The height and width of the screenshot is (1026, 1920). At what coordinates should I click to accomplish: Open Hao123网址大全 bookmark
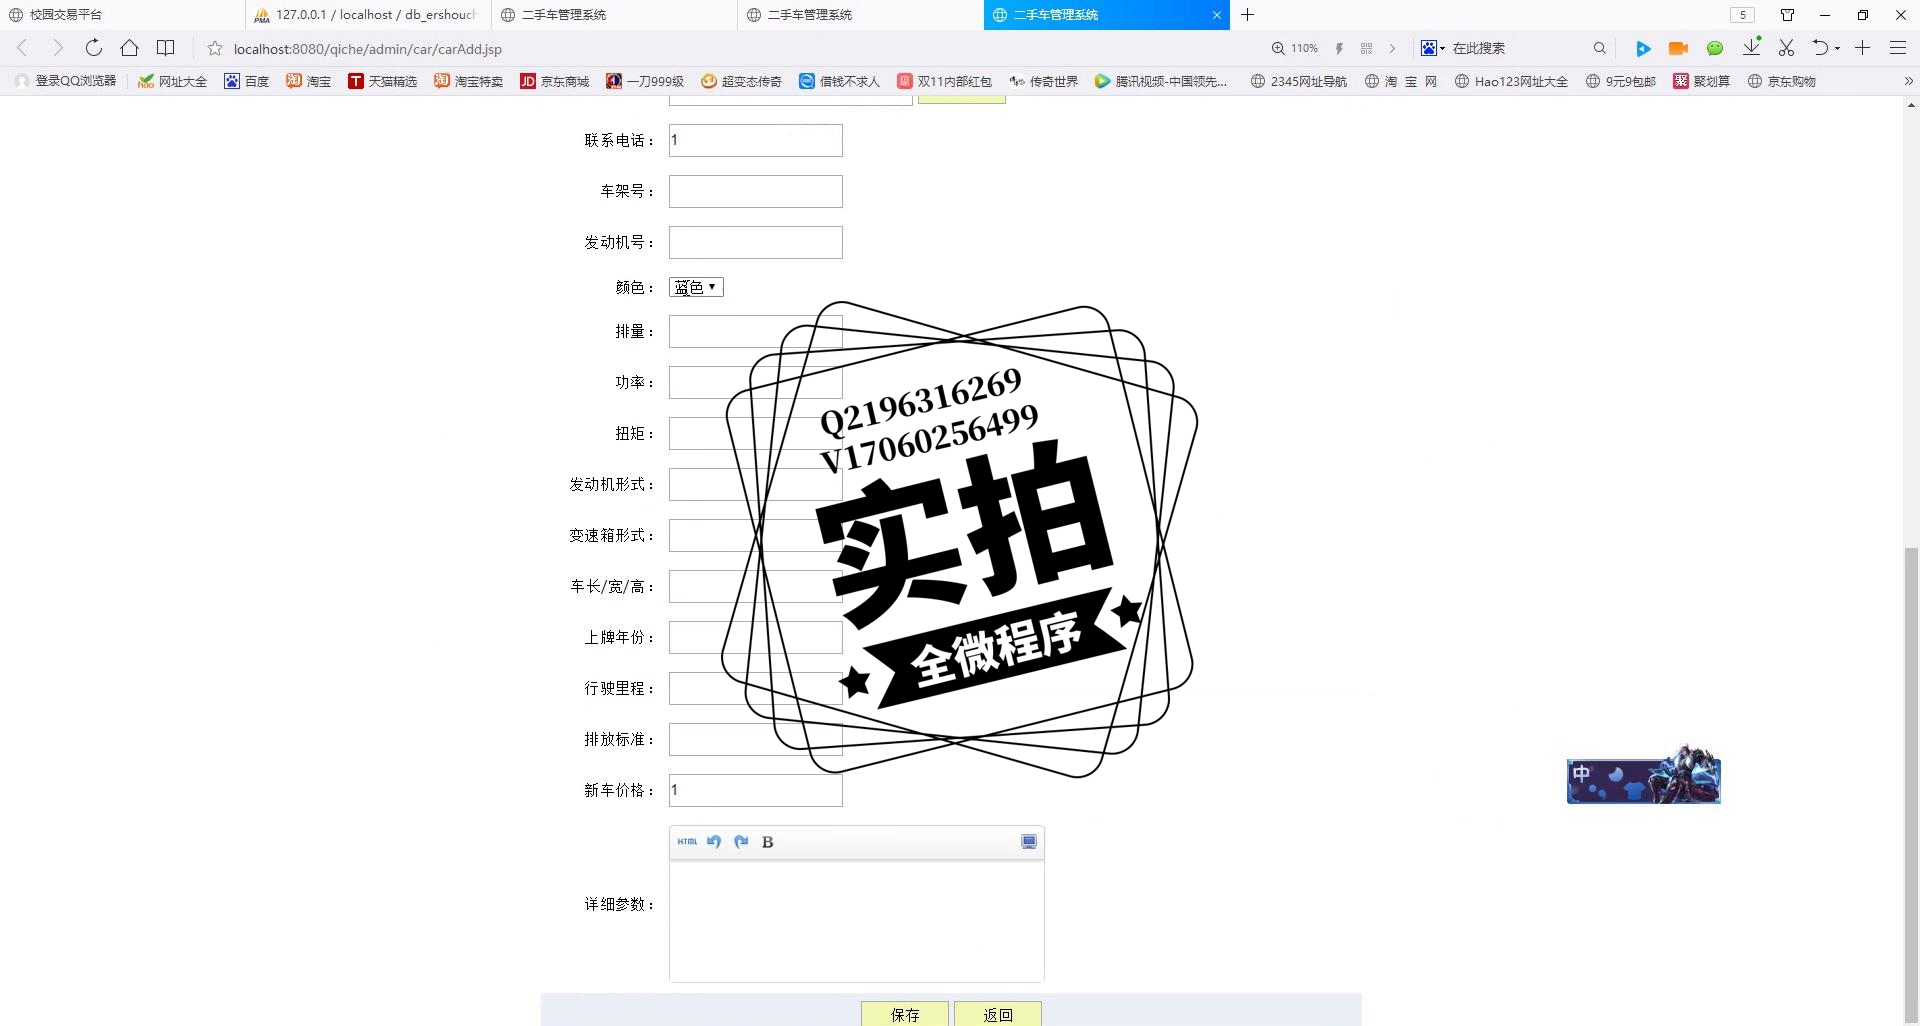click(x=1511, y=81)
